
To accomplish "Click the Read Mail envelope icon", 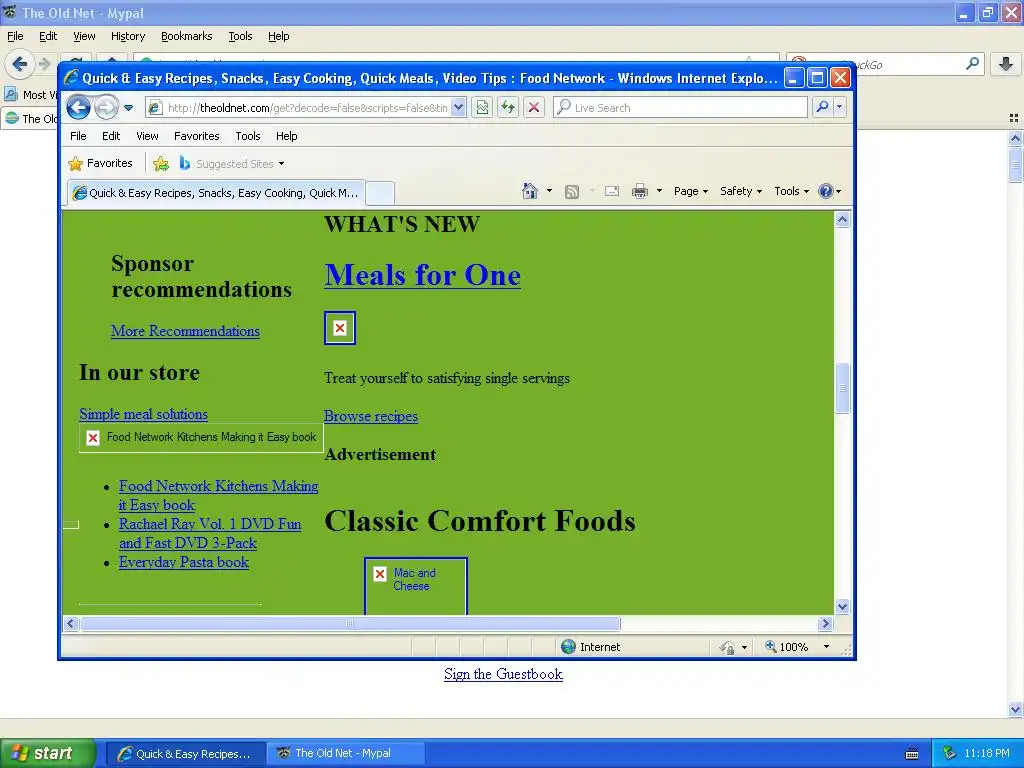I will coord(611,191).
